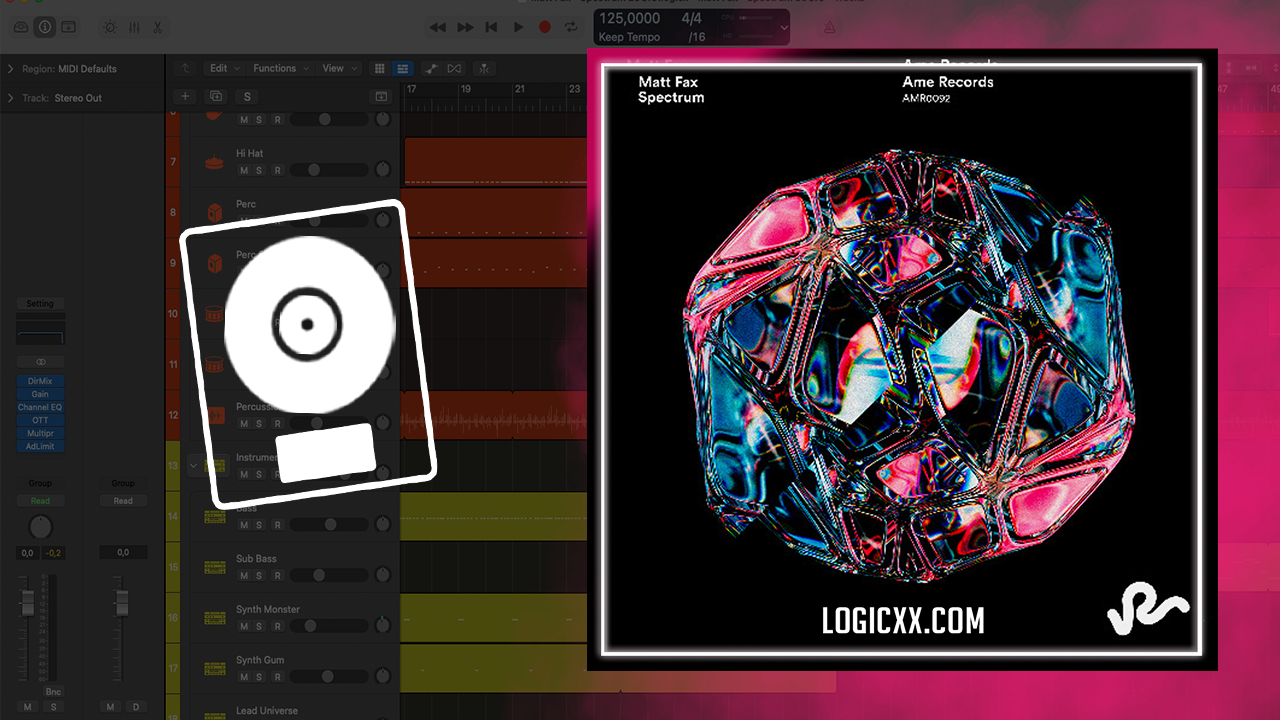Open the DirMix plug-in slot
1280x720 pixels.
tap(40, 381)
